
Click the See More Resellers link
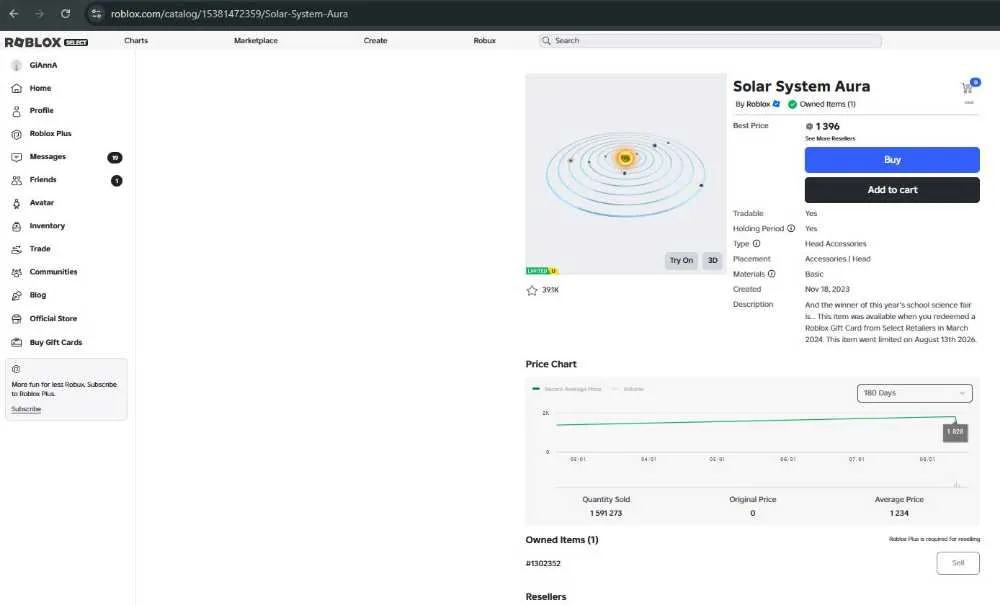point(830,138)
